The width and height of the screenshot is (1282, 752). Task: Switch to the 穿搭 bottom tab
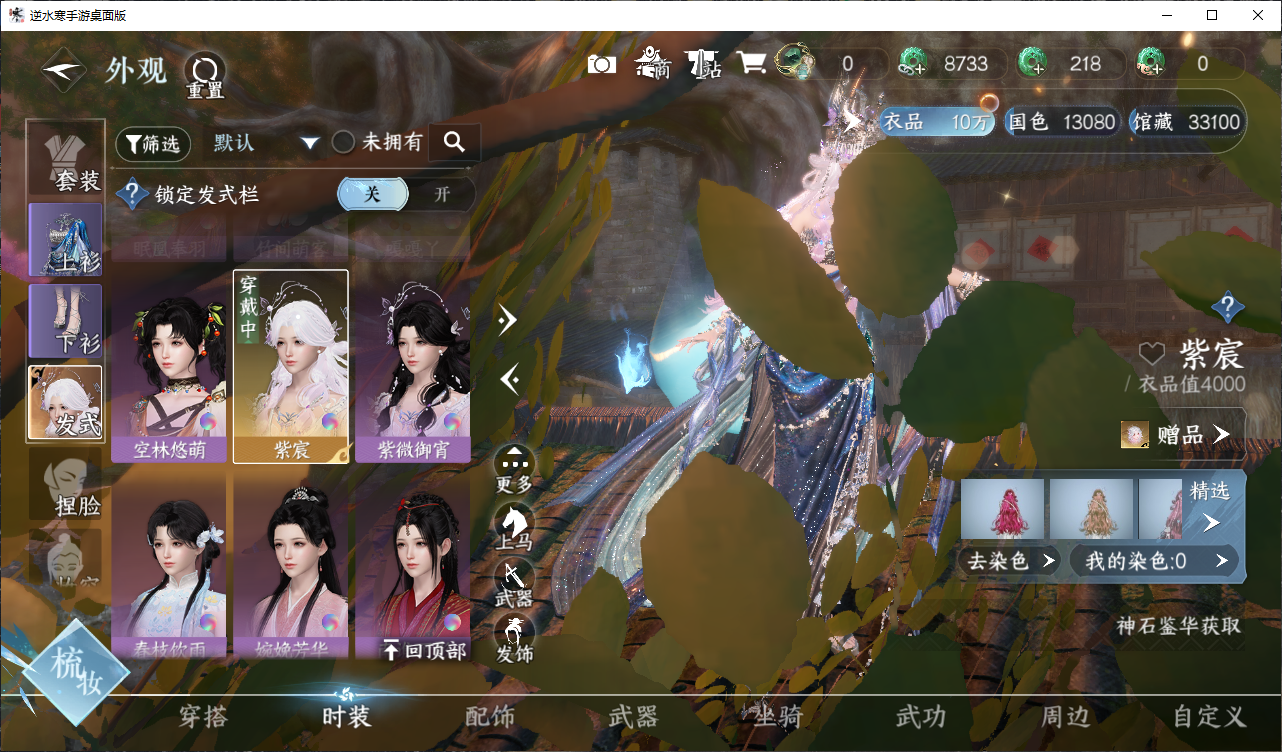(203, 717)
